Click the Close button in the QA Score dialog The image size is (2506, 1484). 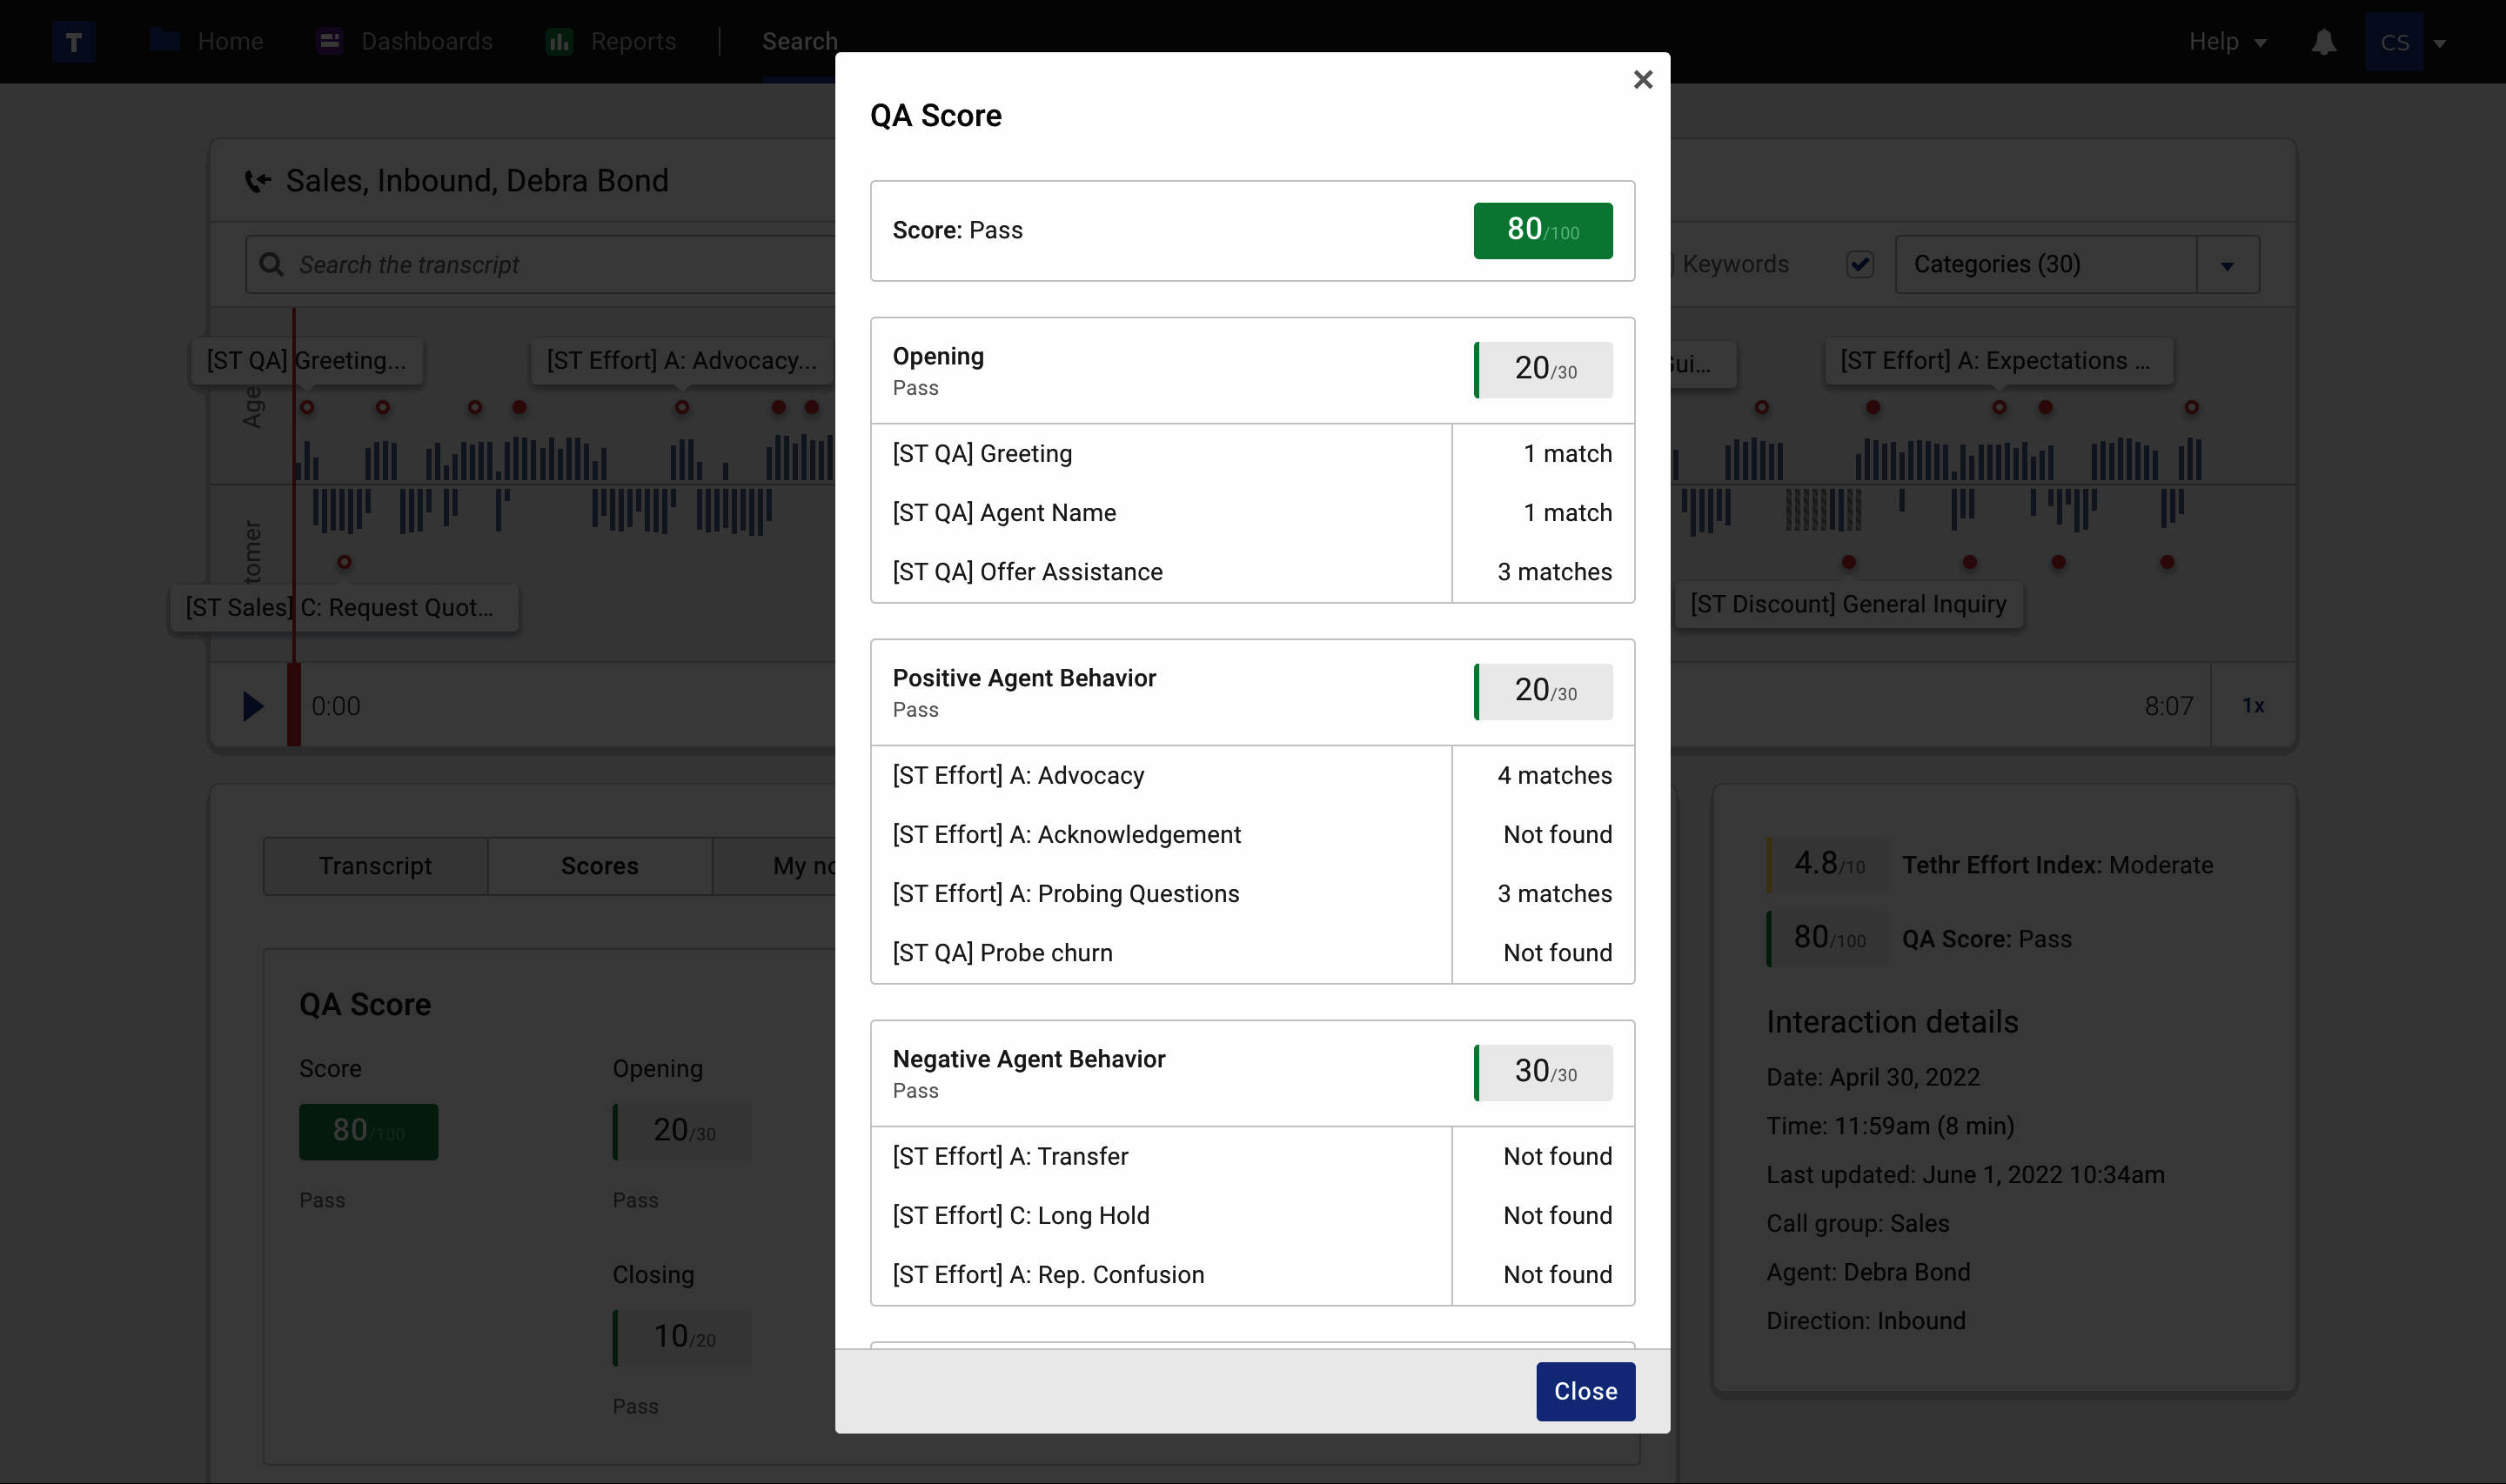[1585, 1390]
